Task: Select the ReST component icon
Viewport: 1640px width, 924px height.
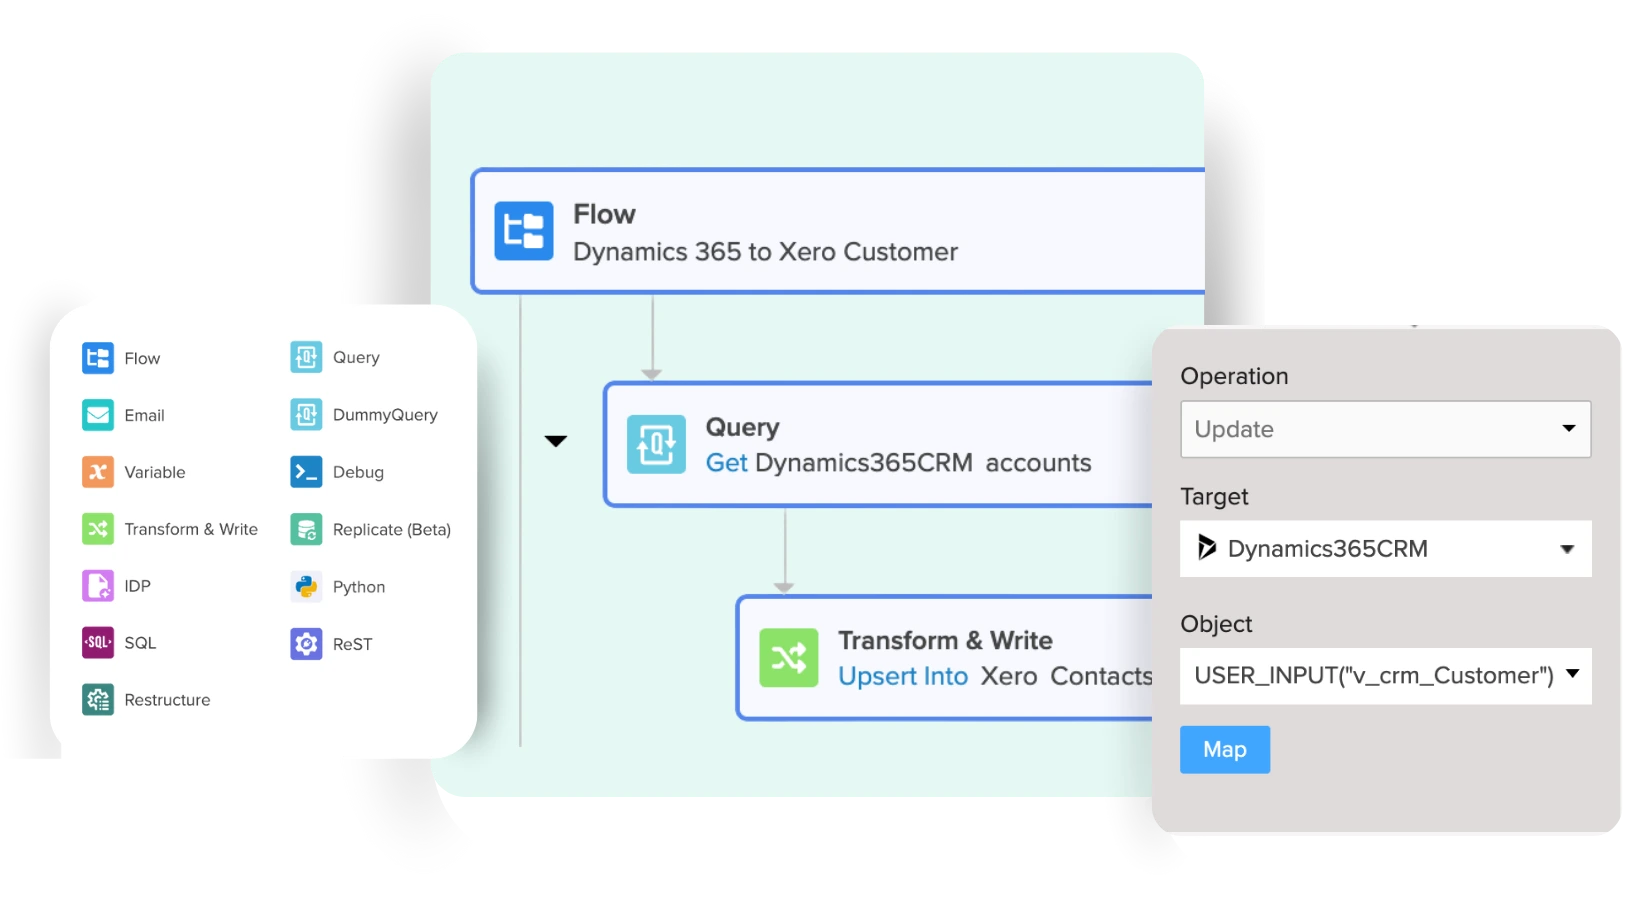Action: coord(305,643)
